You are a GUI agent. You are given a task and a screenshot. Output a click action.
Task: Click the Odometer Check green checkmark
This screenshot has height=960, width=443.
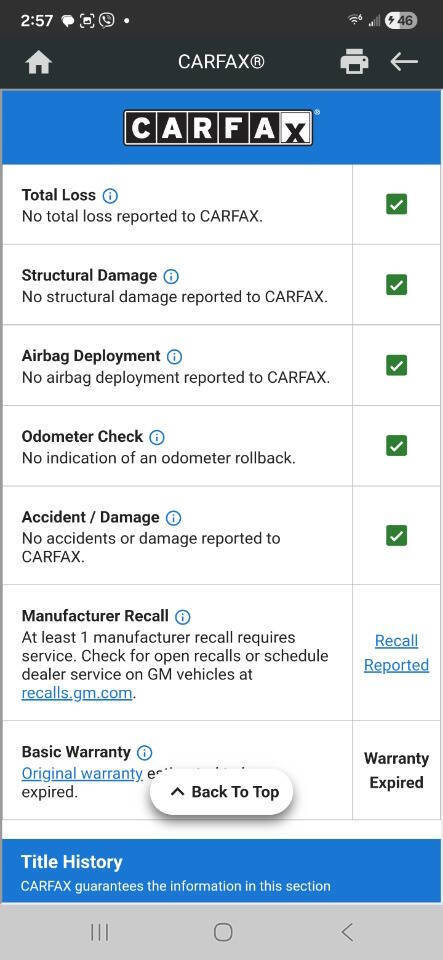(396, 445)
